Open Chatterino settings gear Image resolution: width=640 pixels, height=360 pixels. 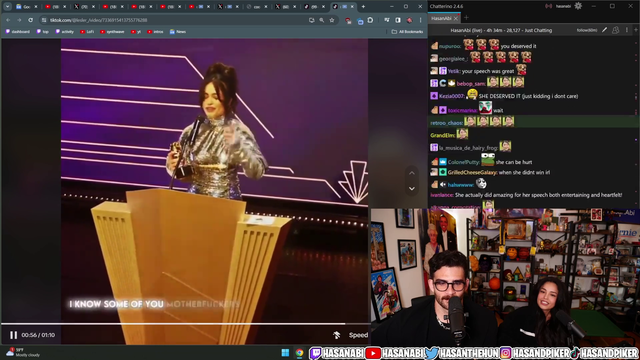(578, 6)
